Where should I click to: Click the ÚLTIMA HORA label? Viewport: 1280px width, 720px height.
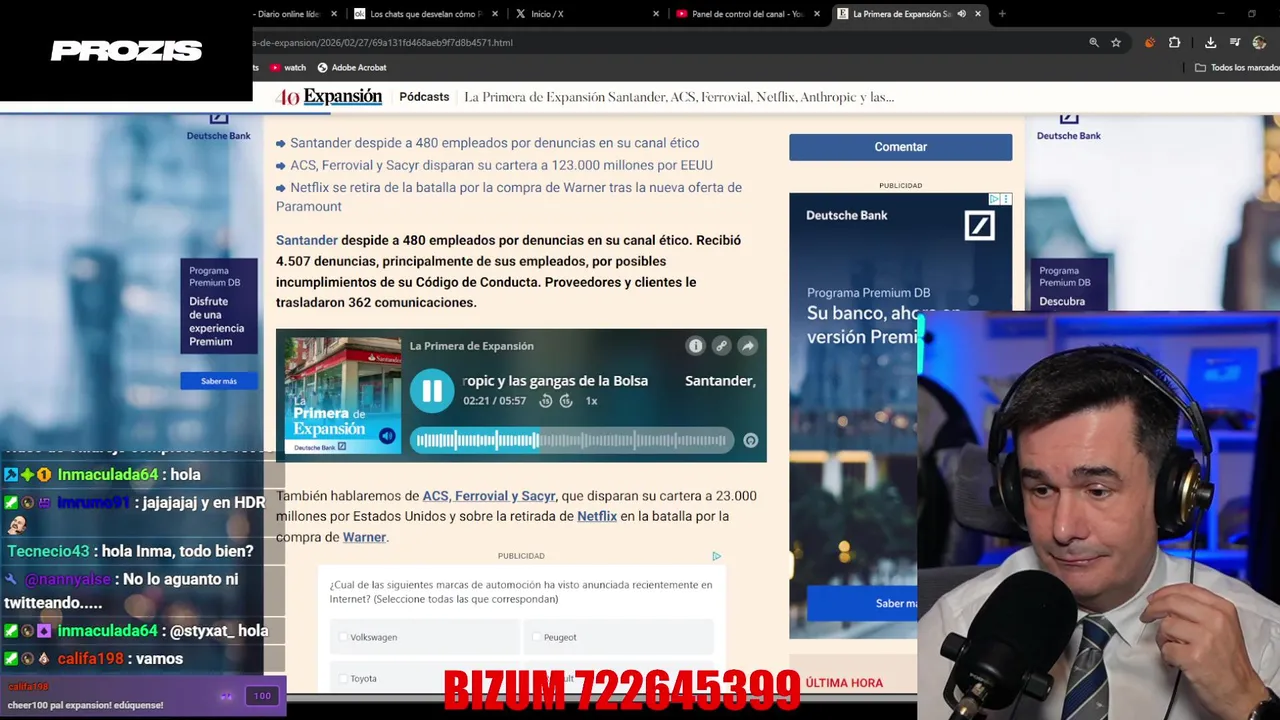pos(844,683)
